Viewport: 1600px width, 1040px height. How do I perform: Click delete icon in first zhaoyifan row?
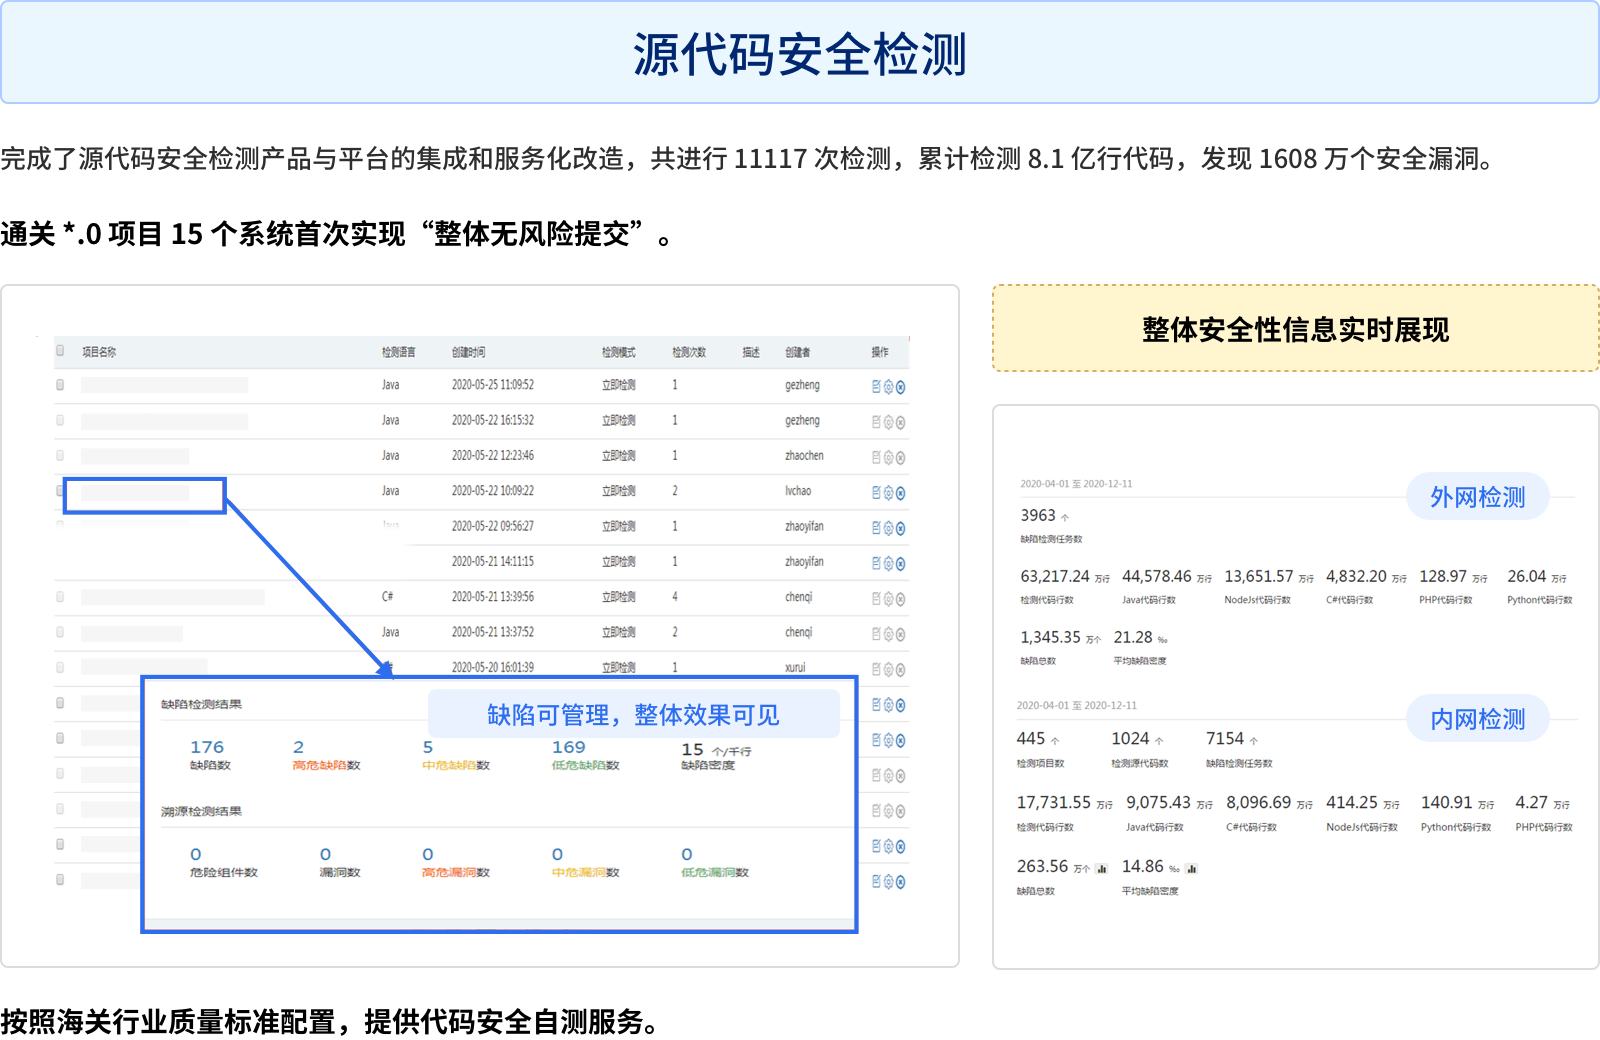[900, 528]
